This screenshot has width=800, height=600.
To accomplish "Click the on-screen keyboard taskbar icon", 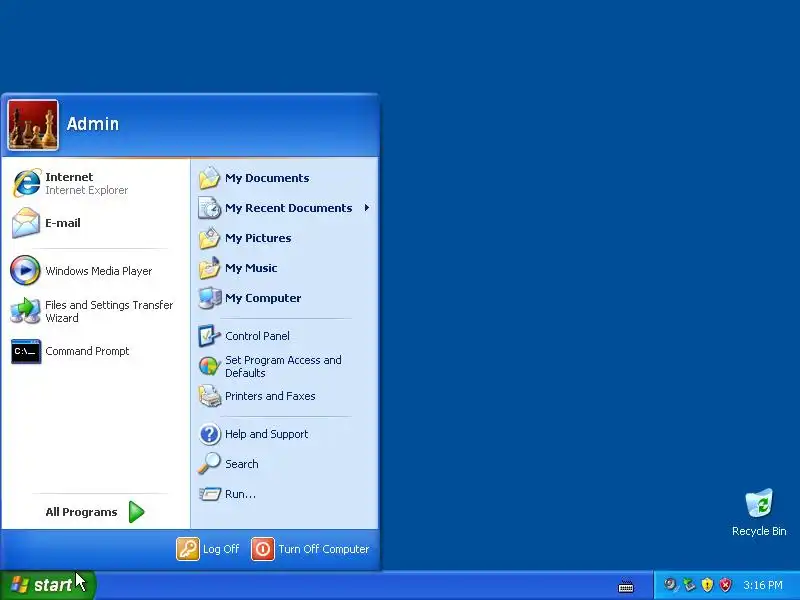I will tap(626, 586).
